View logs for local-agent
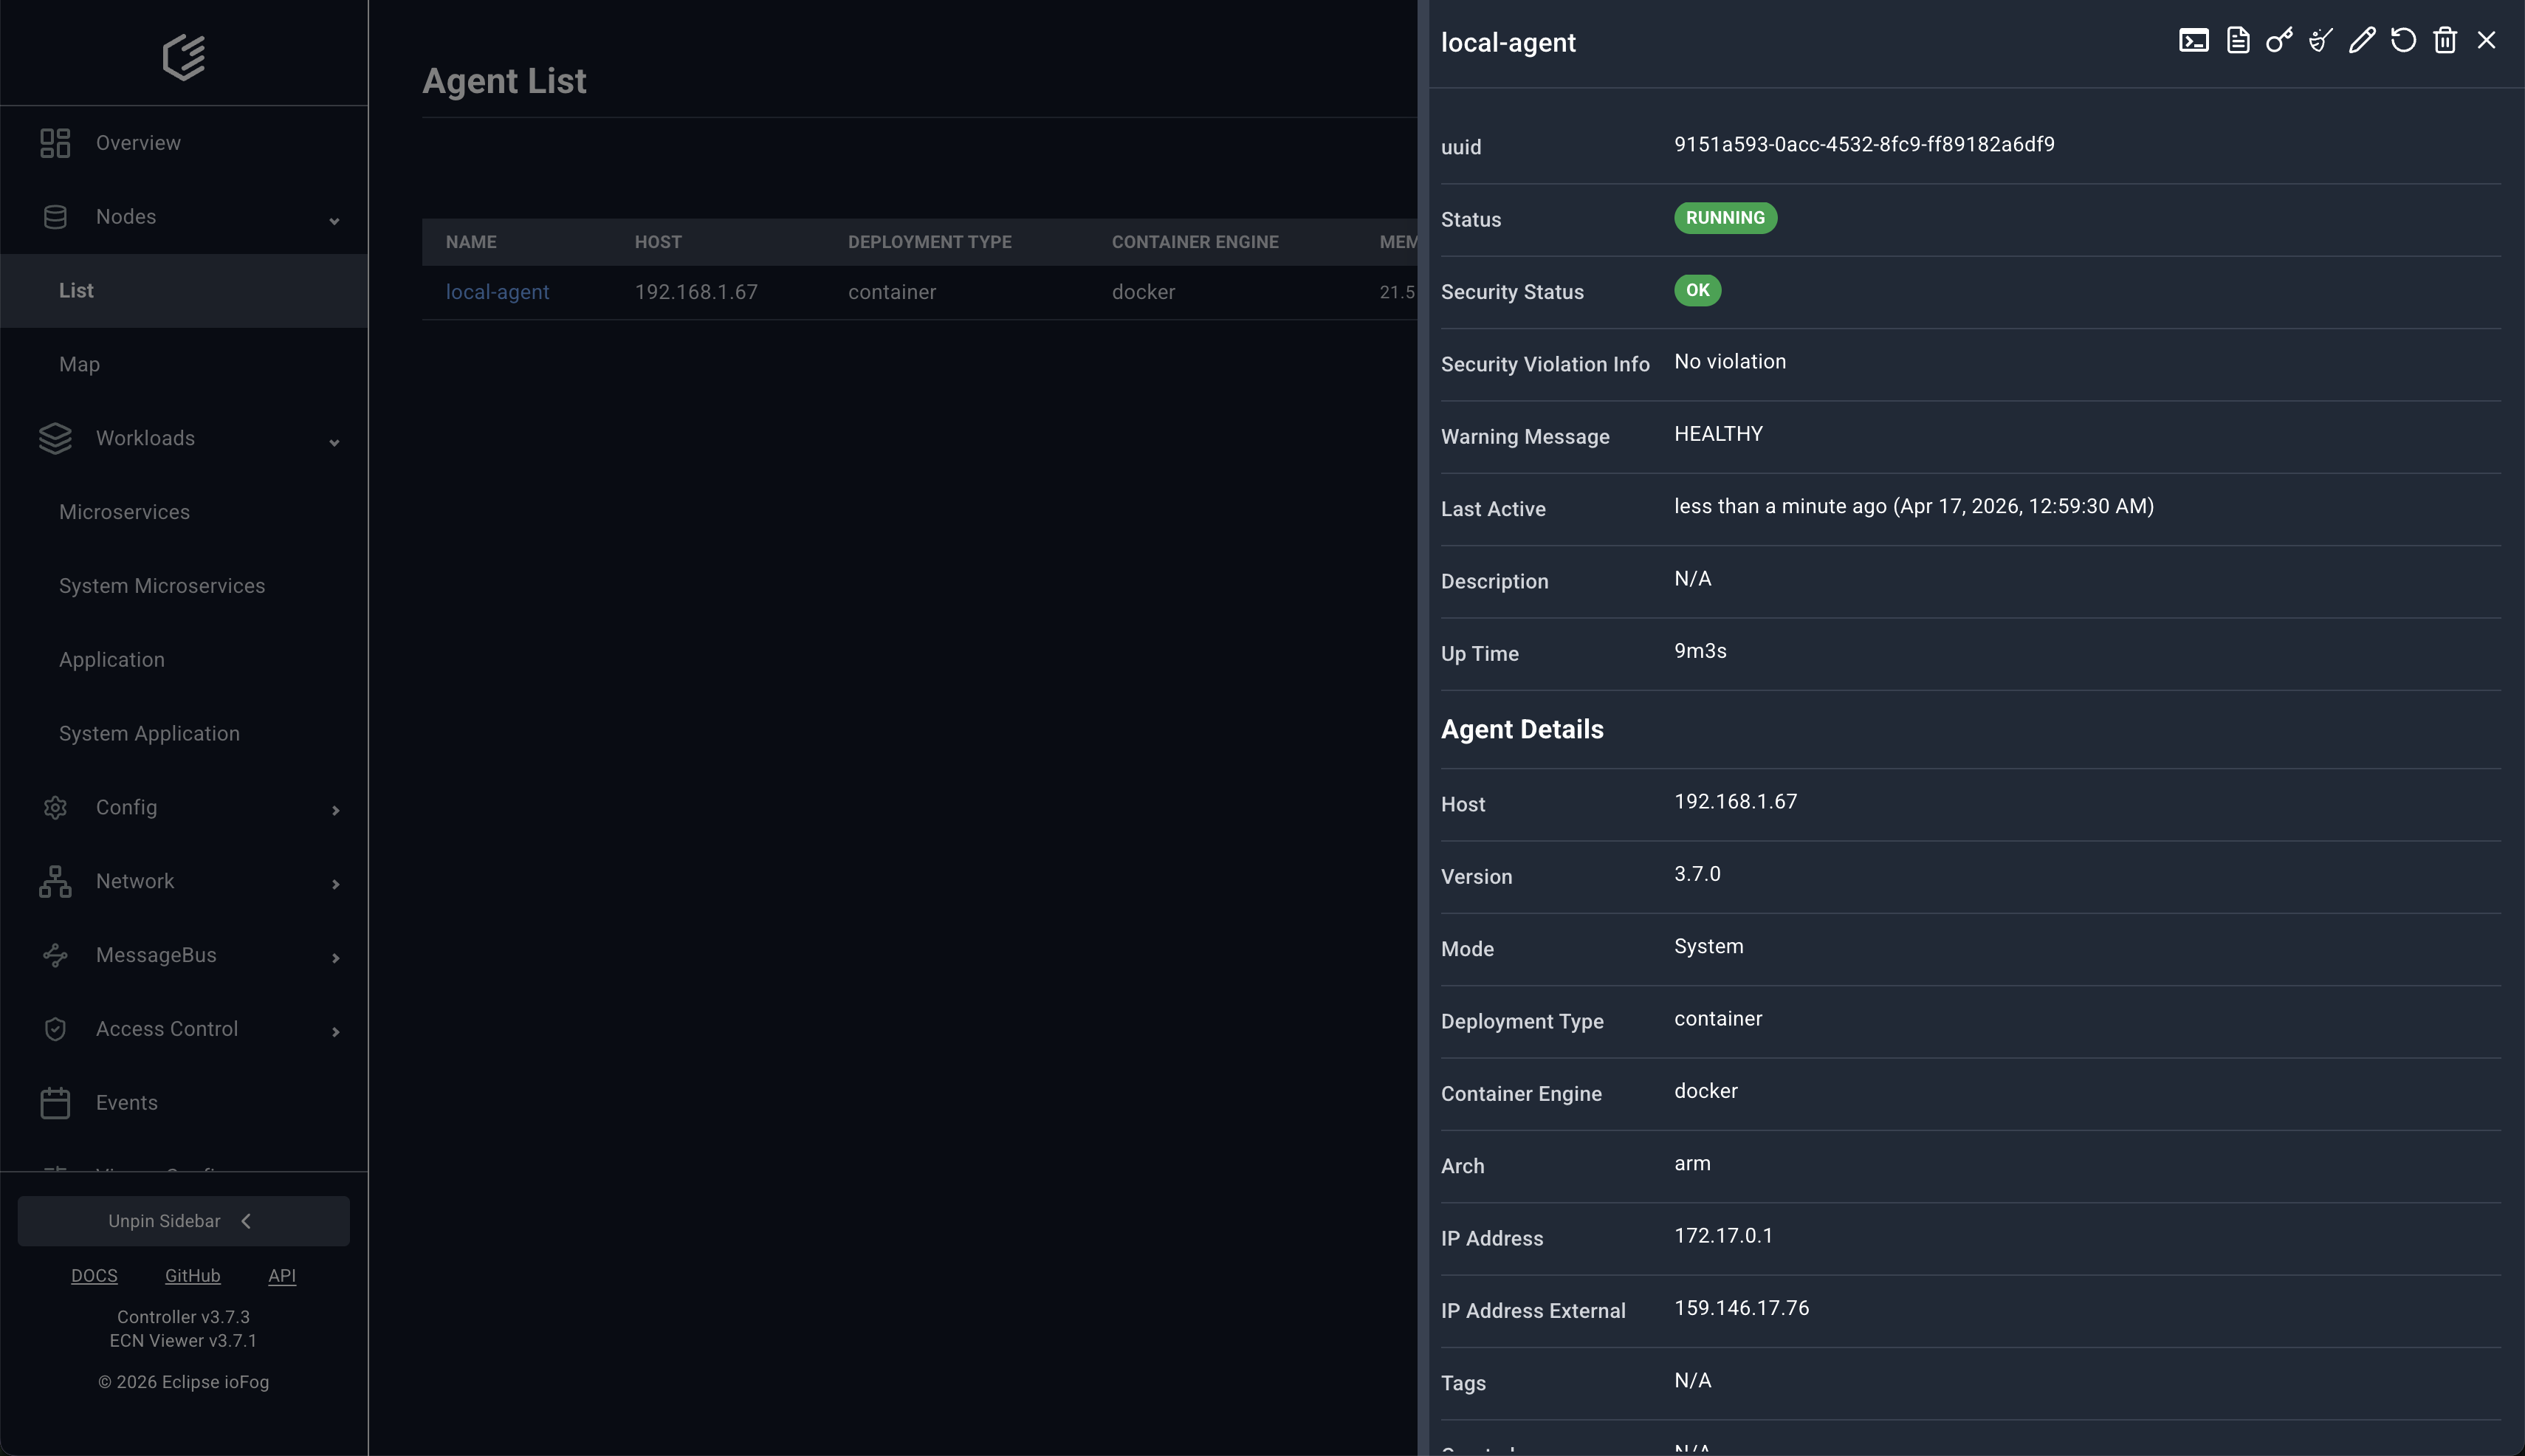2525x1456 pixels. point(2237,40)
